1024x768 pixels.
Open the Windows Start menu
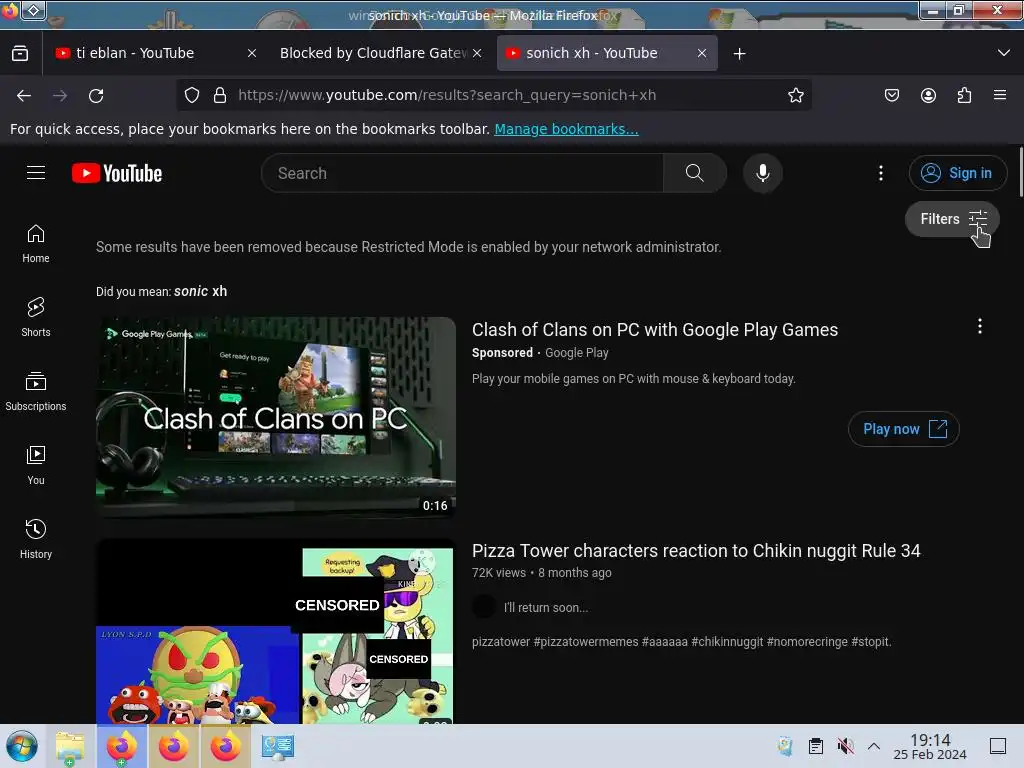pos(22,746)
